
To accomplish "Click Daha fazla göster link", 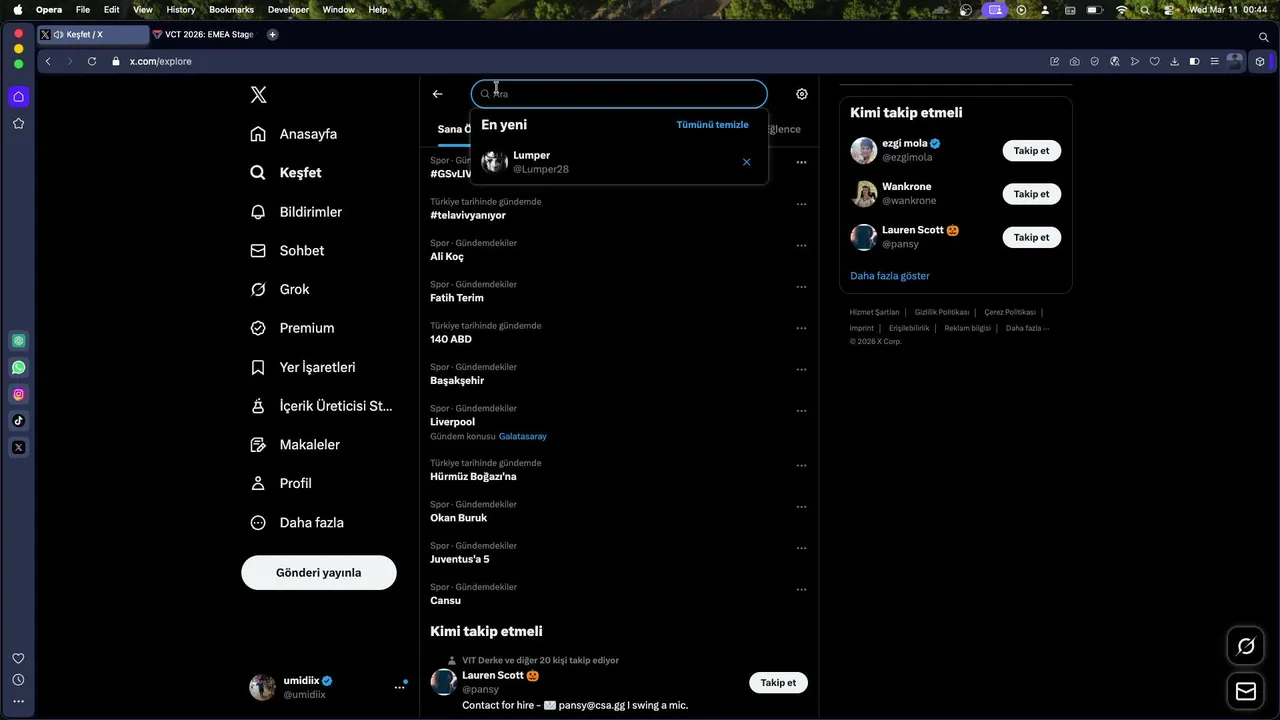I will click(x=890, y=276).
